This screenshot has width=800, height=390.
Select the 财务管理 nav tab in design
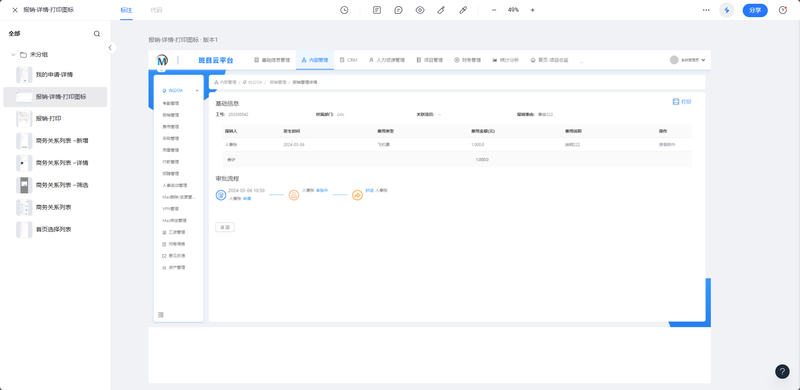(x=467, y=60)
